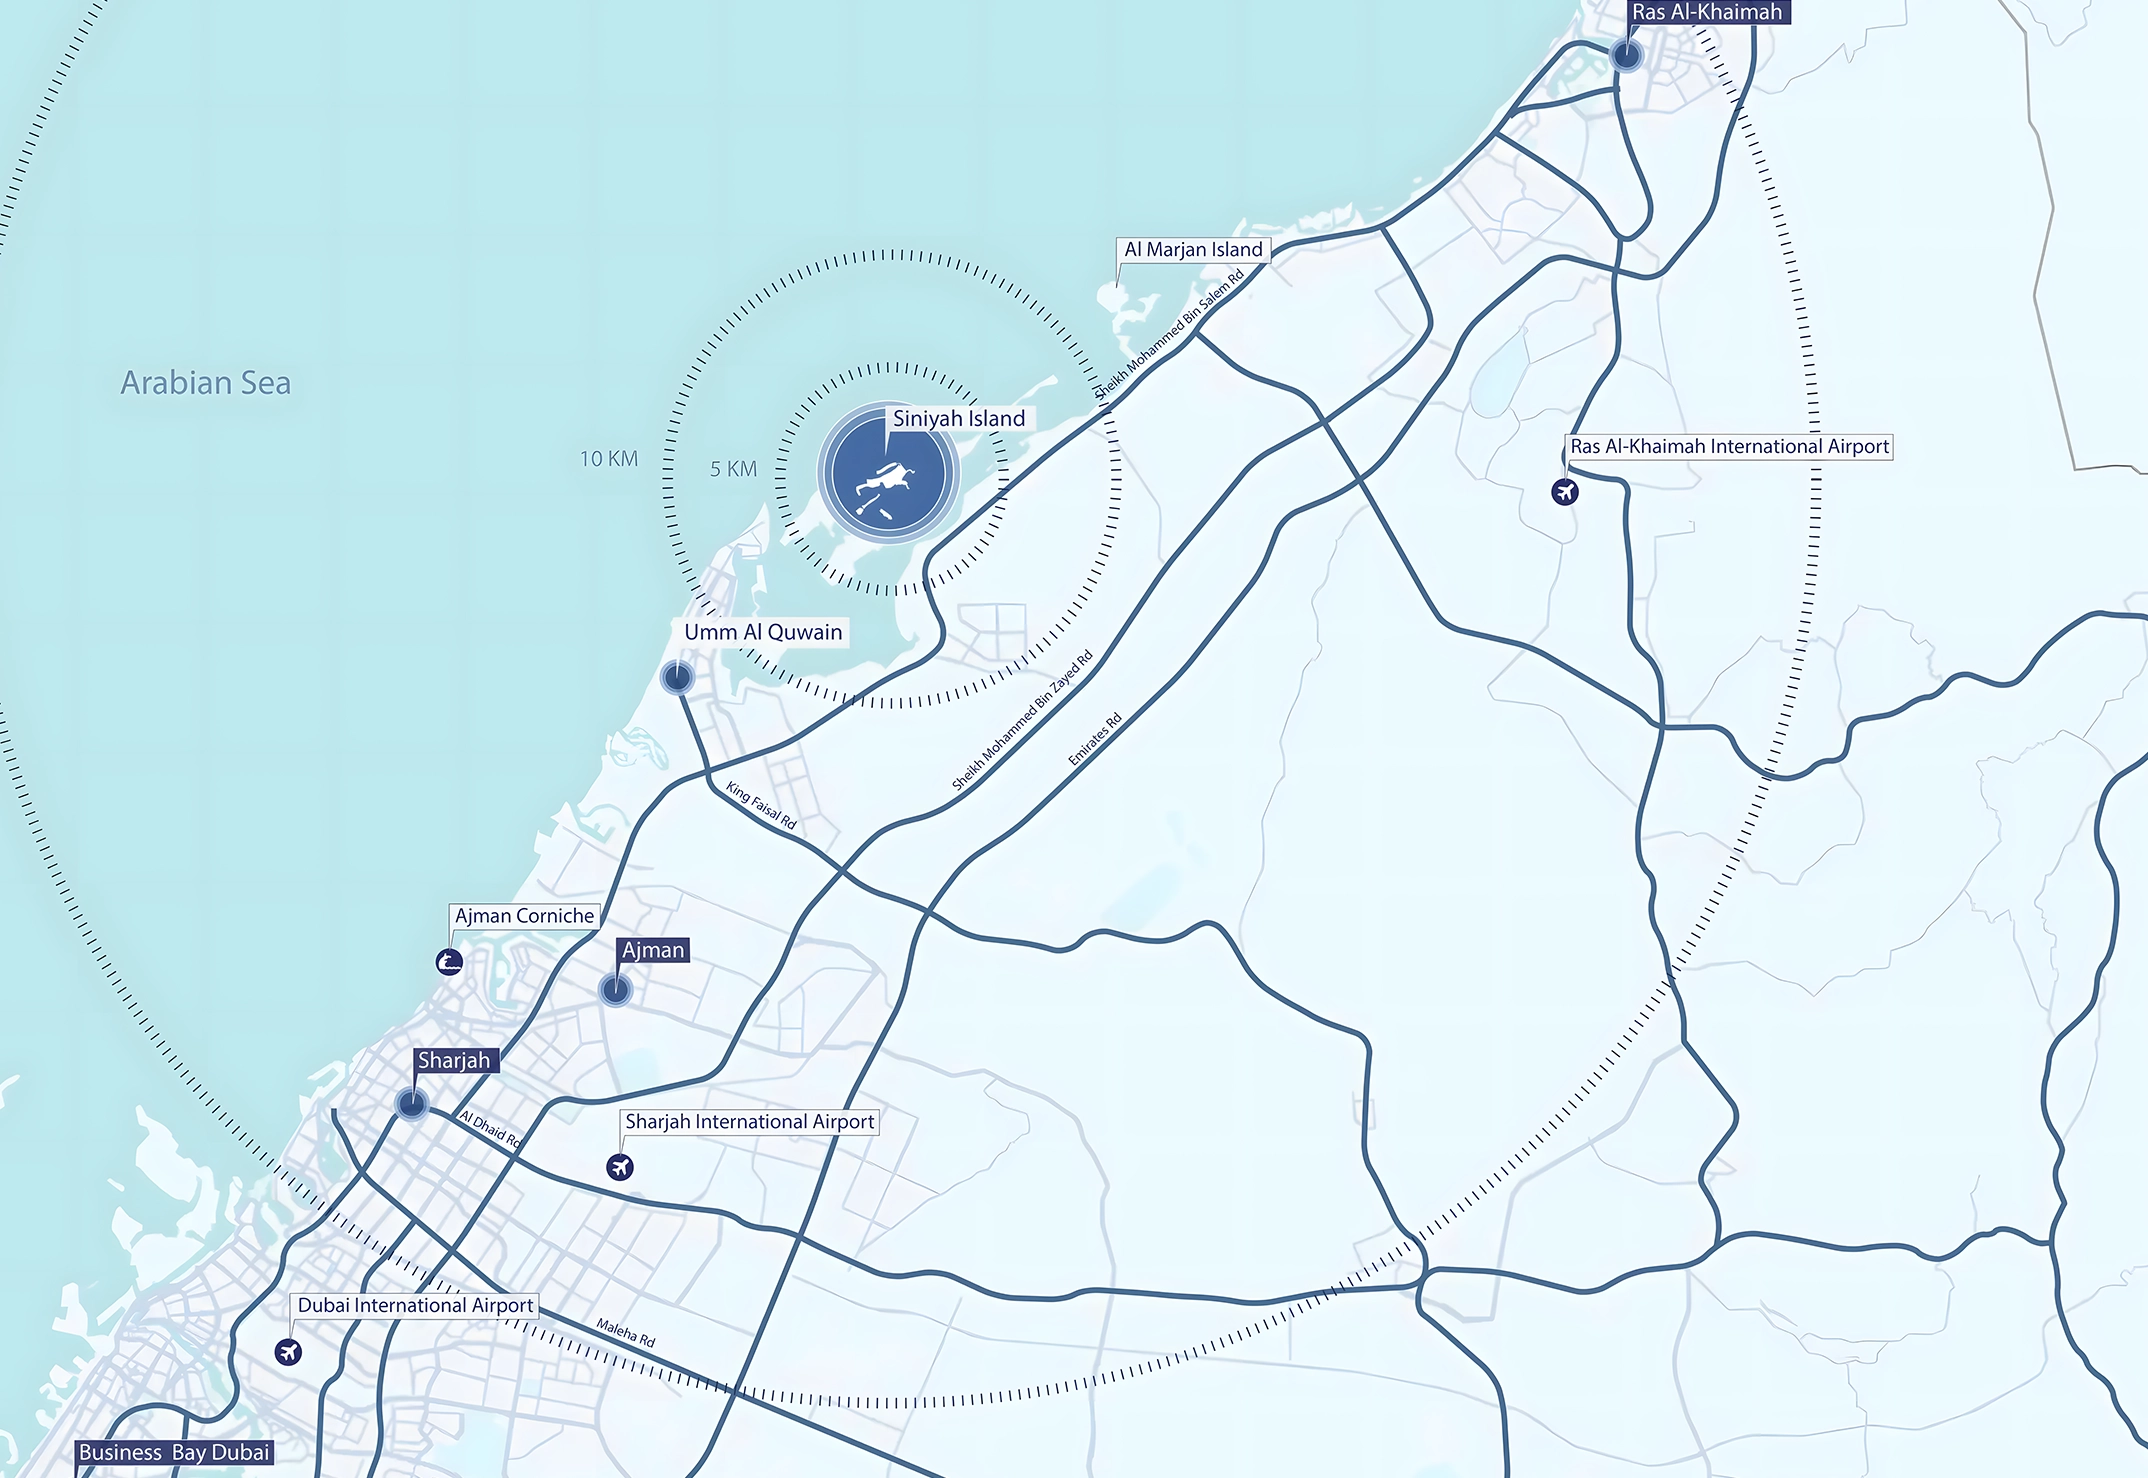Click the 10 KM radius label
This screenshot has height=1478, width=2148.
pyautogui.click(x=608, y=459)
